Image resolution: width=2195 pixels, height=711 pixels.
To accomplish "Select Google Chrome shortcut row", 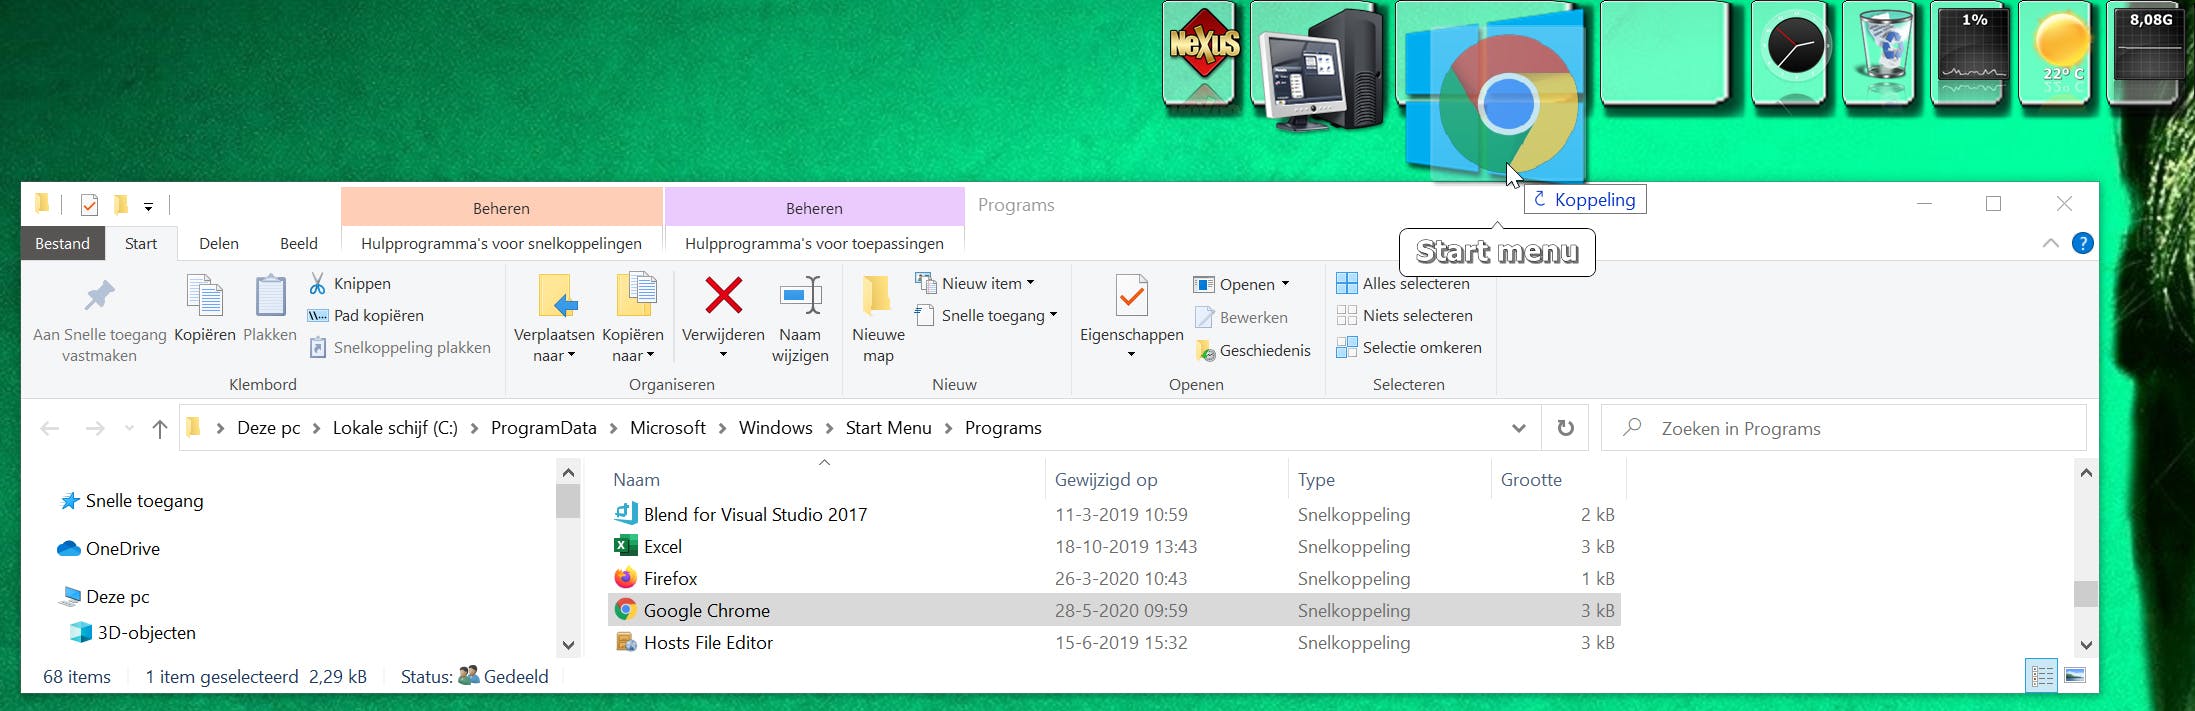I will tap(1114, 611).
